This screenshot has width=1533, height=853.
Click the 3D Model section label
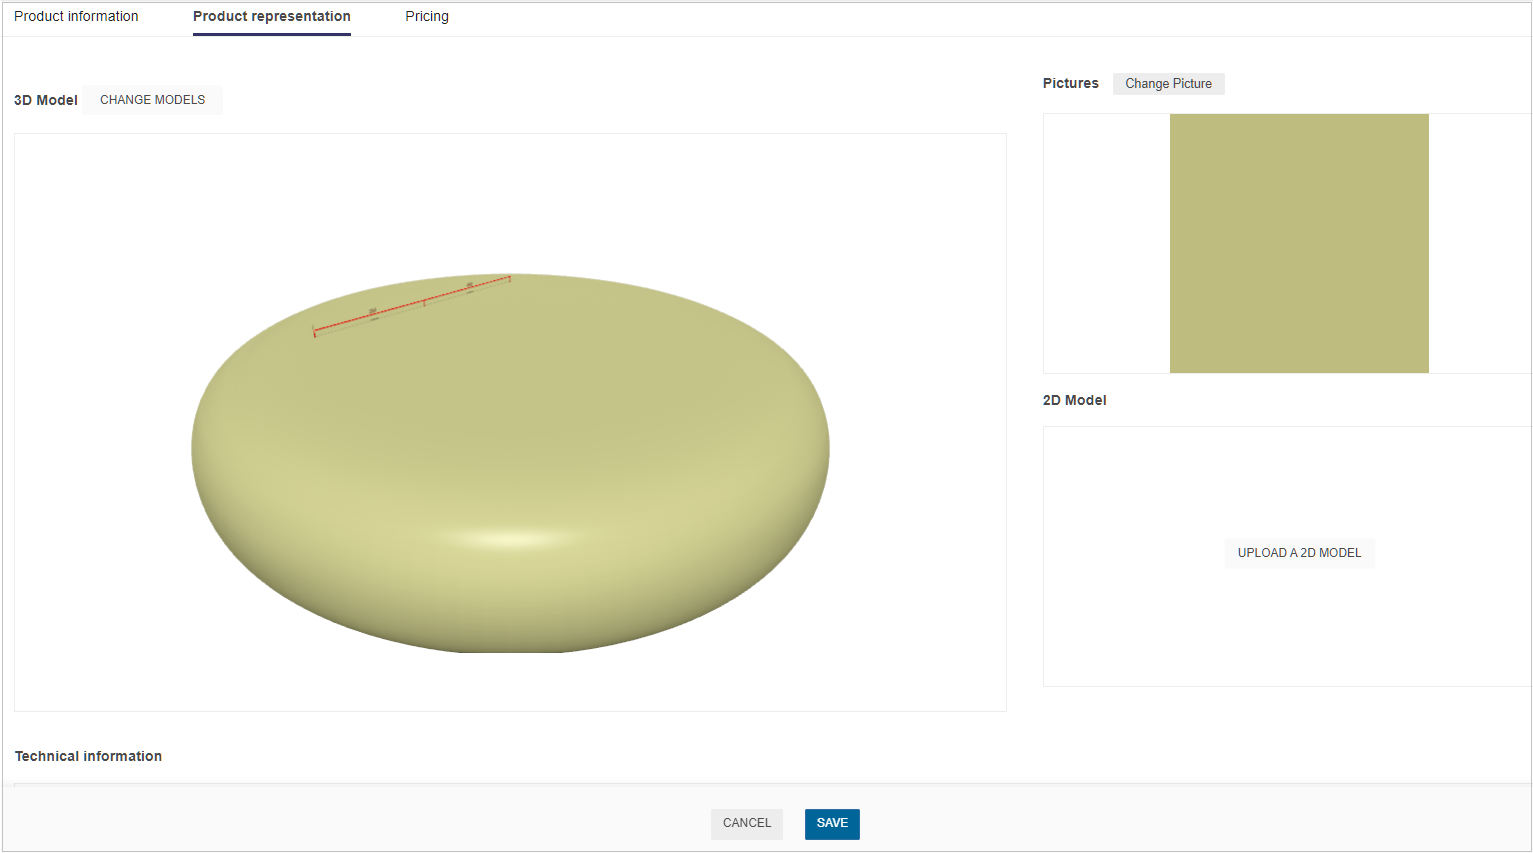pyautogui.click(x=45, y=100)
